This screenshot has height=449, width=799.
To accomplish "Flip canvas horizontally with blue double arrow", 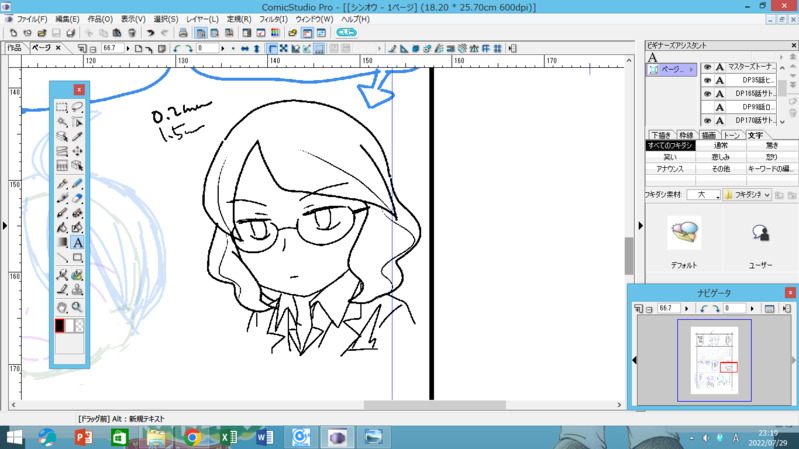I will [x=245, y=48].
